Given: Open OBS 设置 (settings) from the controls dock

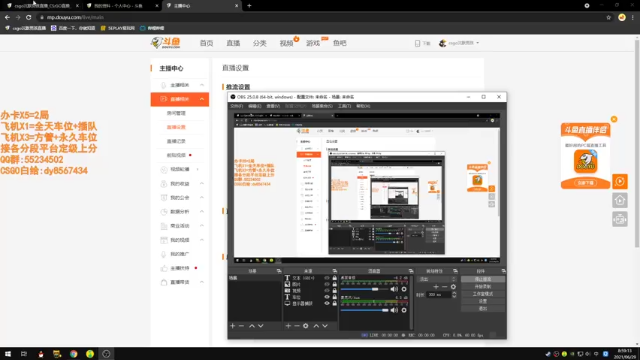Looking at the screenshot, I should click(x=483, y=301).
